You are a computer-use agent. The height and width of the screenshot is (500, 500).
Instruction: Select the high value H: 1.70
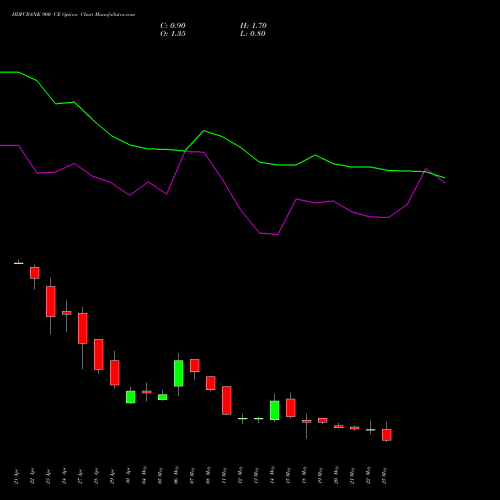[253, 26]
